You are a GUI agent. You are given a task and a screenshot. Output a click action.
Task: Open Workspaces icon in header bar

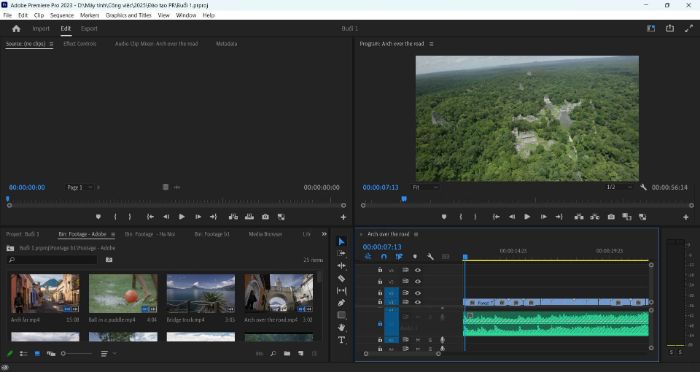pos(651,29)
